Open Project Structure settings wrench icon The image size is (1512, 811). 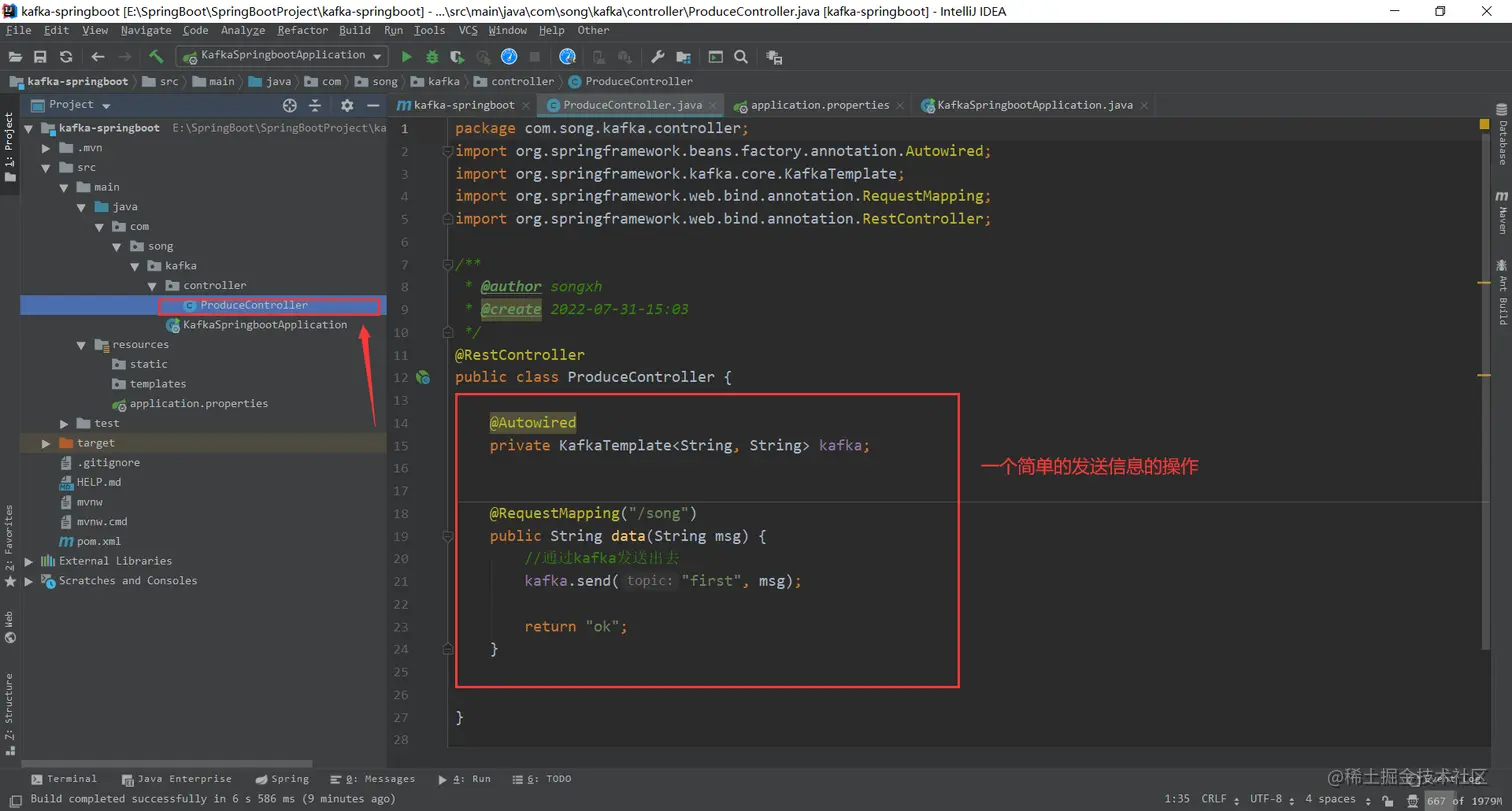(x=657, y=57)
